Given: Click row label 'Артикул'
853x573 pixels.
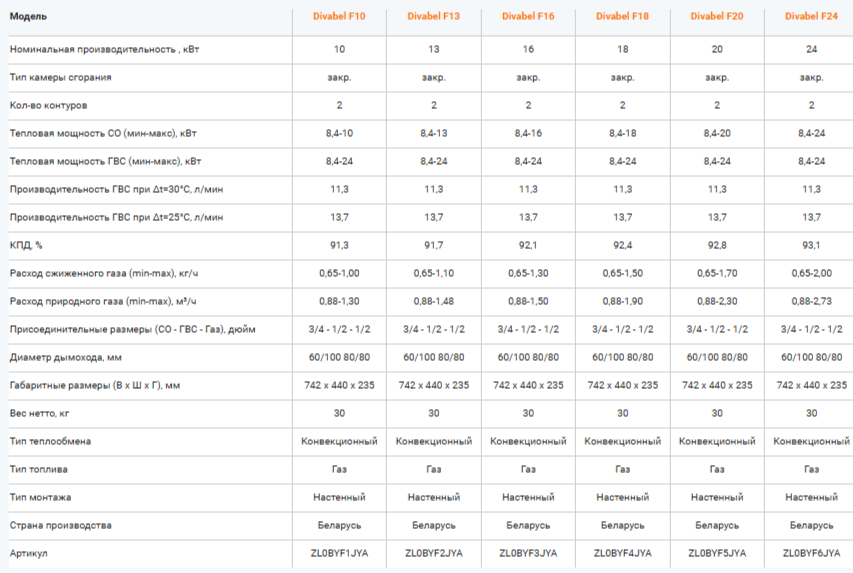Looking at the screenshot, I should click(x=28, y=553).
